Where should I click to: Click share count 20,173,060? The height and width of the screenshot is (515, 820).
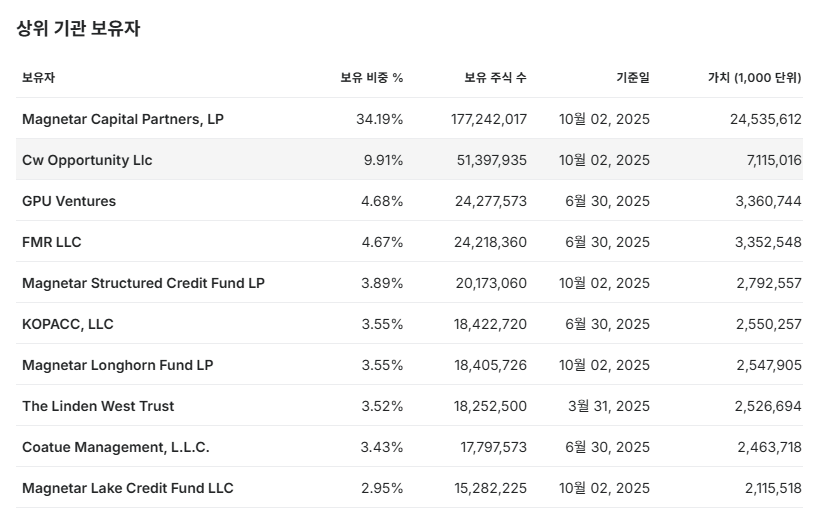point(491,283)
